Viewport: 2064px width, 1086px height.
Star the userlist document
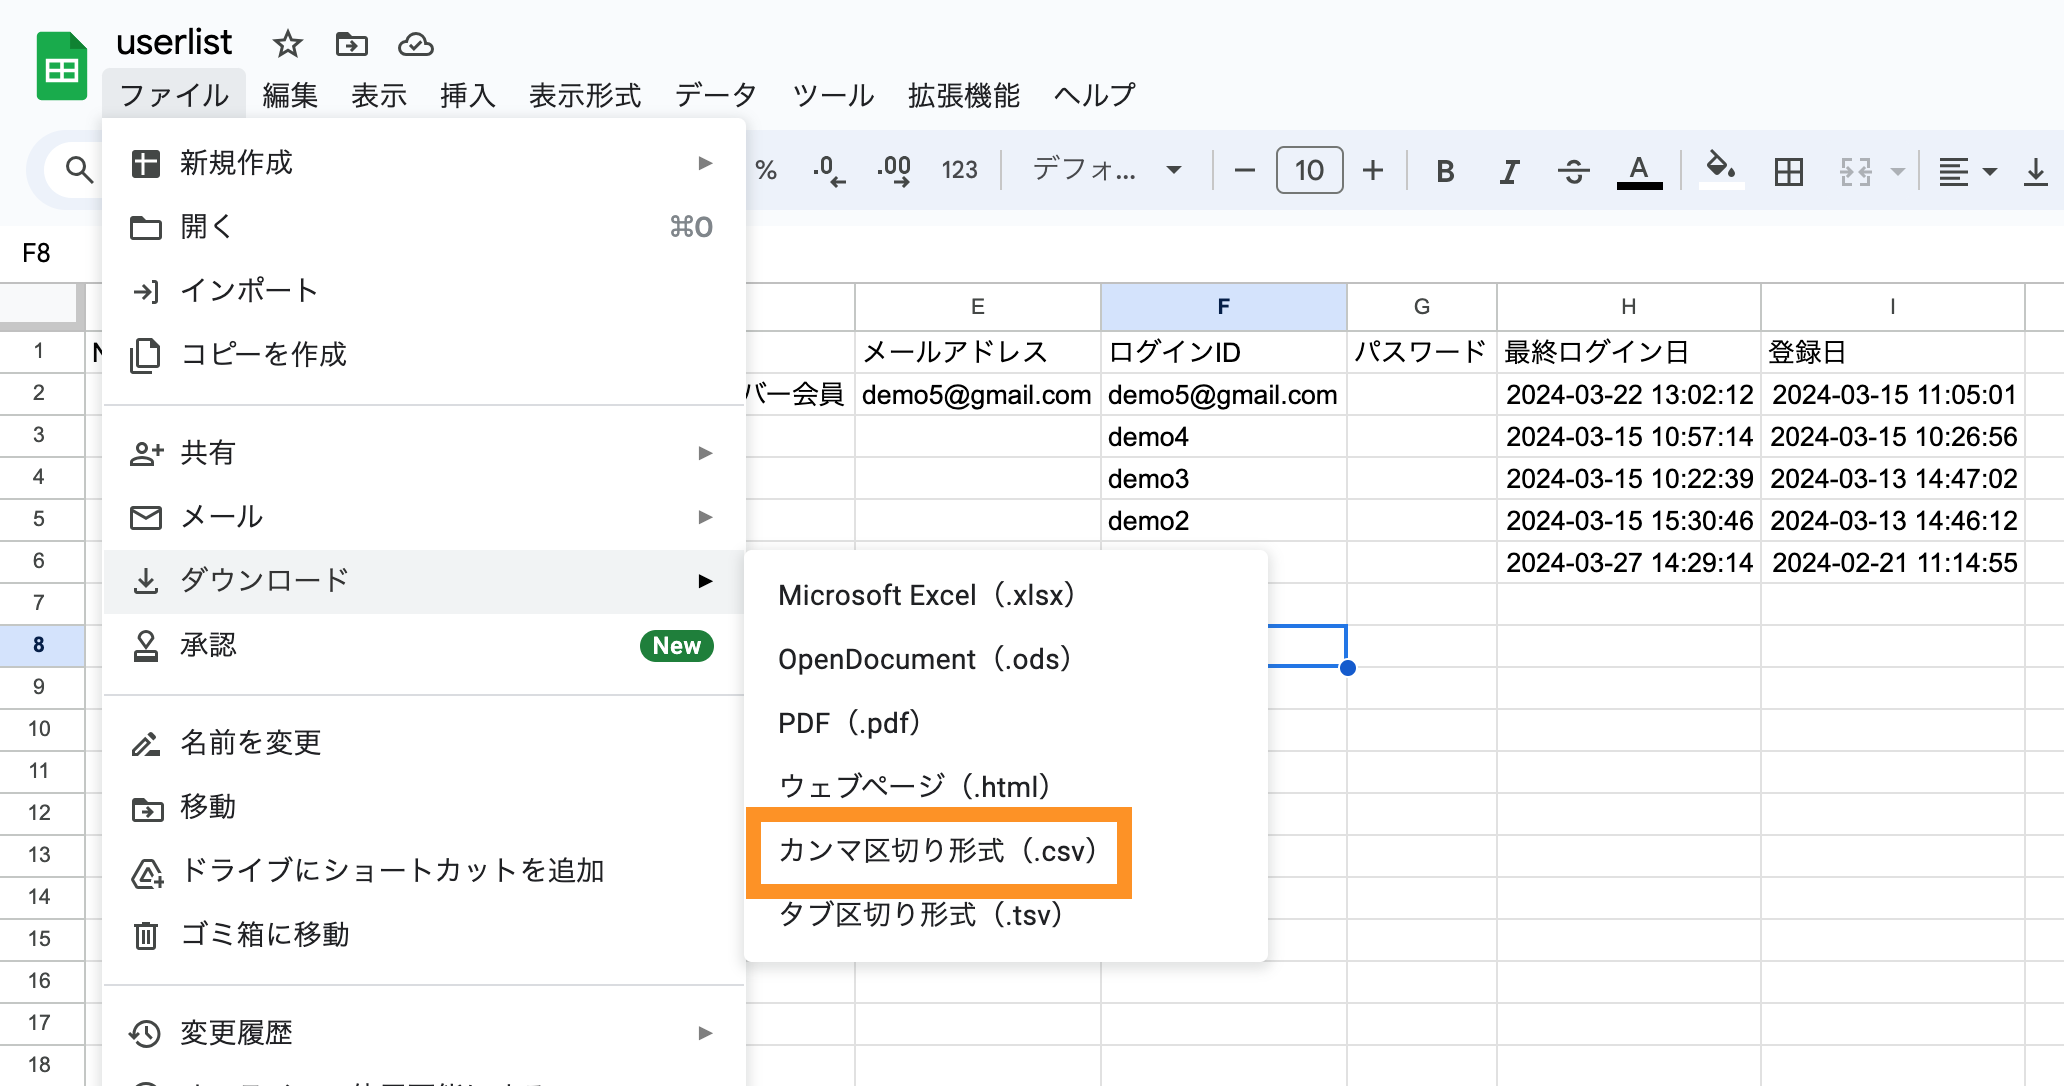287,44
